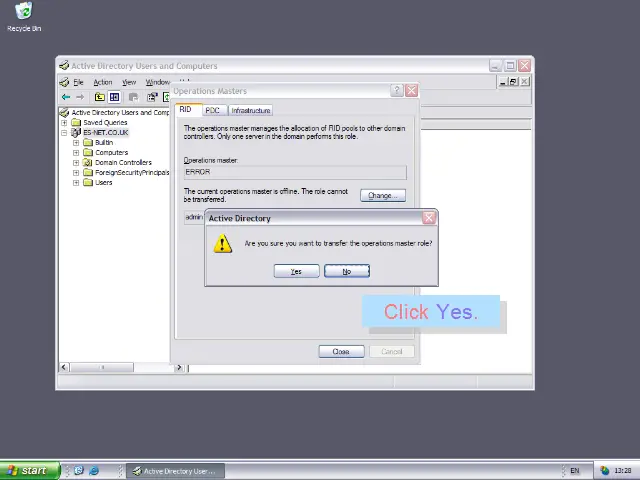This screenshot has width=640, height=480.
Task: Click the Internet Explorer quick launch icon
Action: pos(94,471)
